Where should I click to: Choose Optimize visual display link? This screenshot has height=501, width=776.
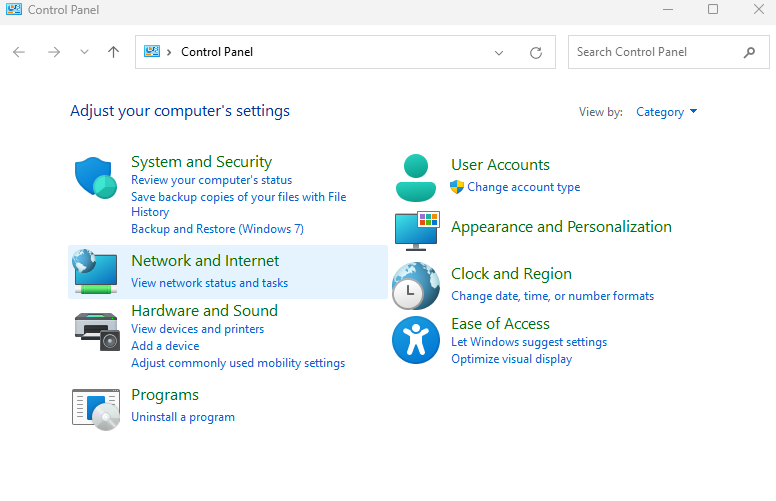511,359
